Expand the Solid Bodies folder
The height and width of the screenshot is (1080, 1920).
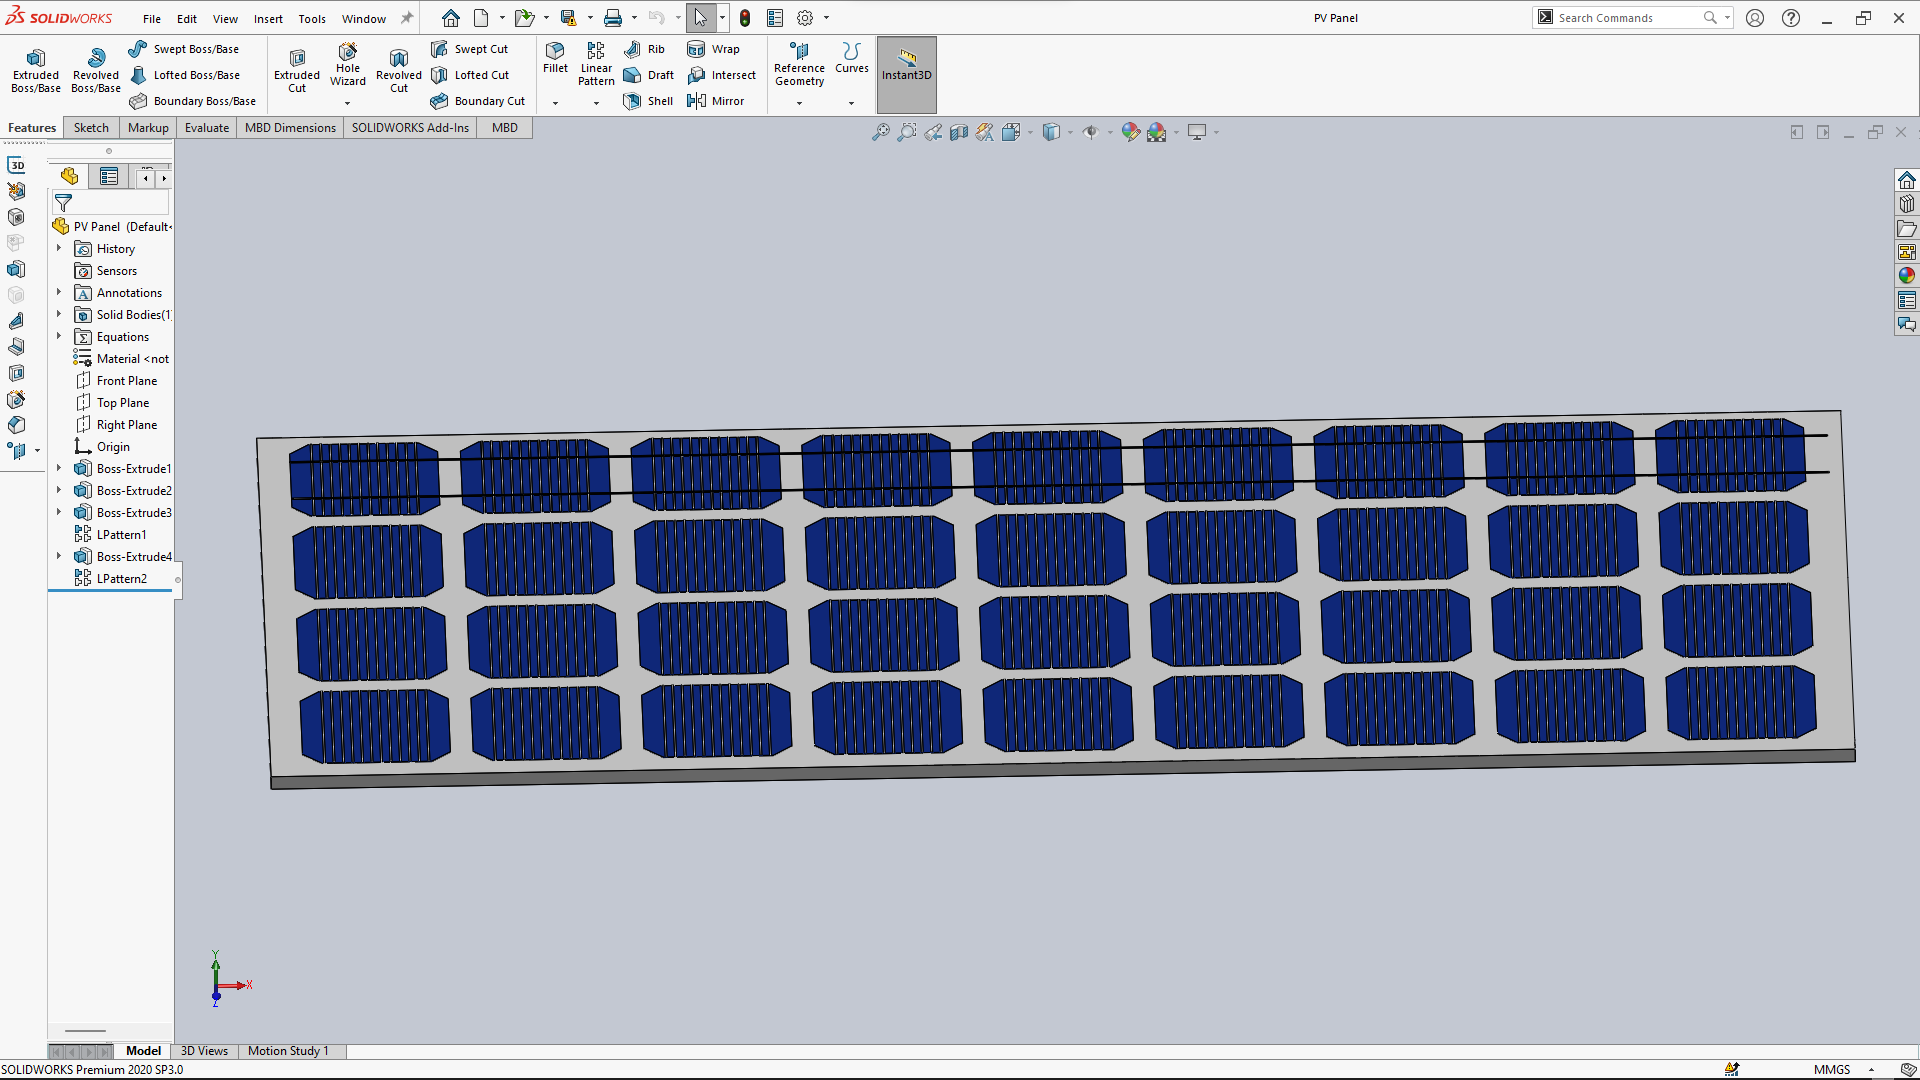coord(59,314)
